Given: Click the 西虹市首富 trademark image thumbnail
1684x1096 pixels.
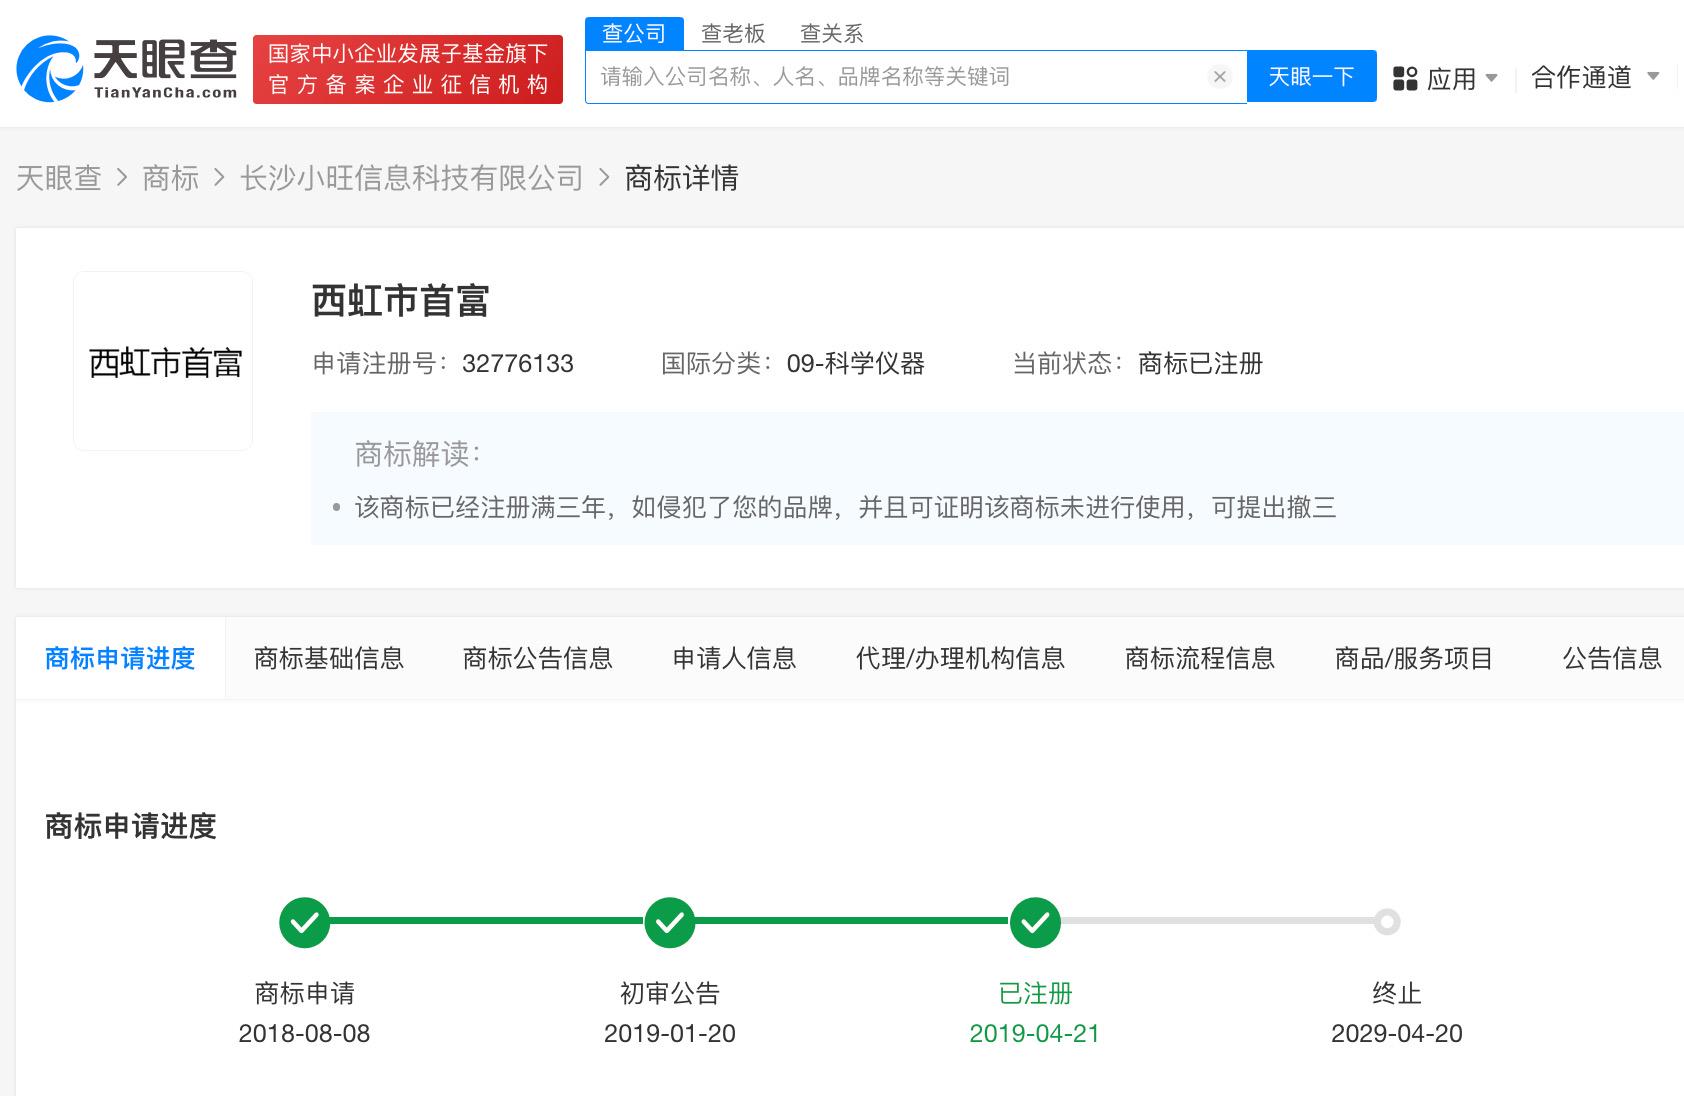Looking at the screenshot, I should point(164,362).
